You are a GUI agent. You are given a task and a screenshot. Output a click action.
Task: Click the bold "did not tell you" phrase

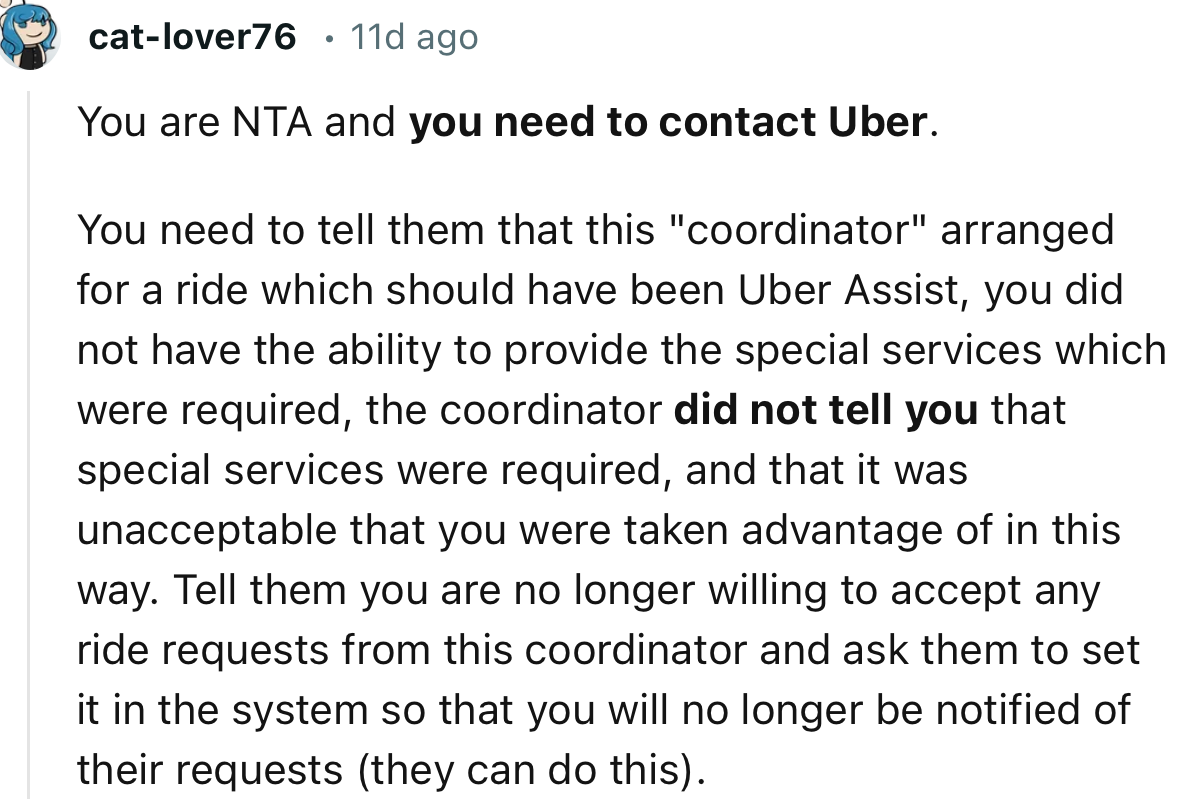click(x=826, y=410)
